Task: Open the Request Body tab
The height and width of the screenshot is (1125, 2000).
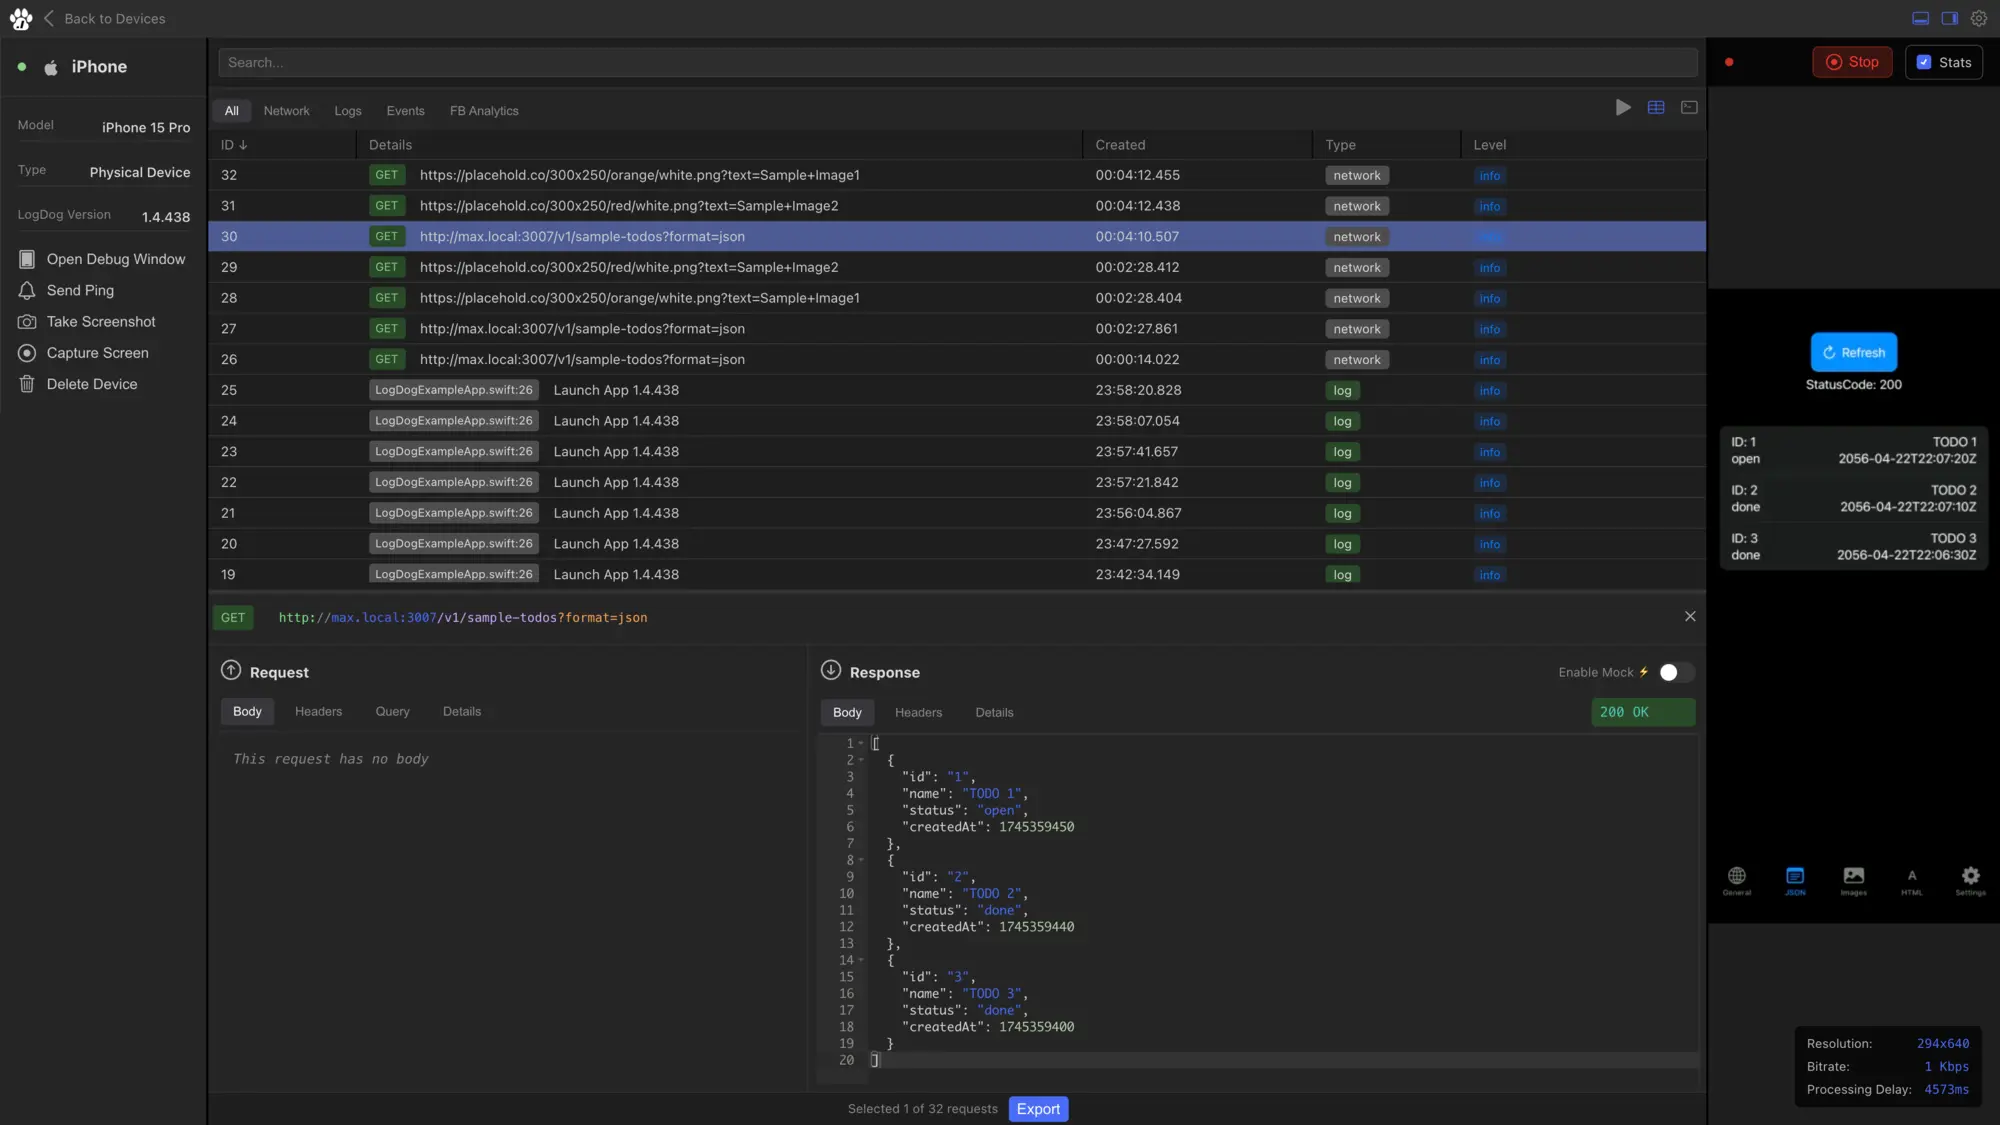Action: click(x=247, y=712)
